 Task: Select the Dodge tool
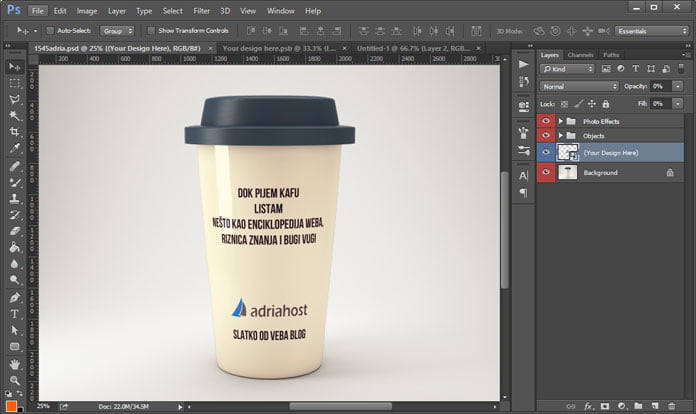click(x=15, y=280)
